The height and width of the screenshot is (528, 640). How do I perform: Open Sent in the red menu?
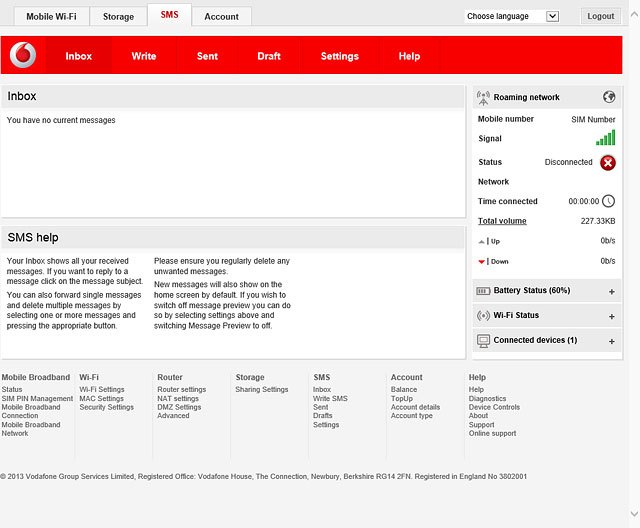(x=207, y=56)
